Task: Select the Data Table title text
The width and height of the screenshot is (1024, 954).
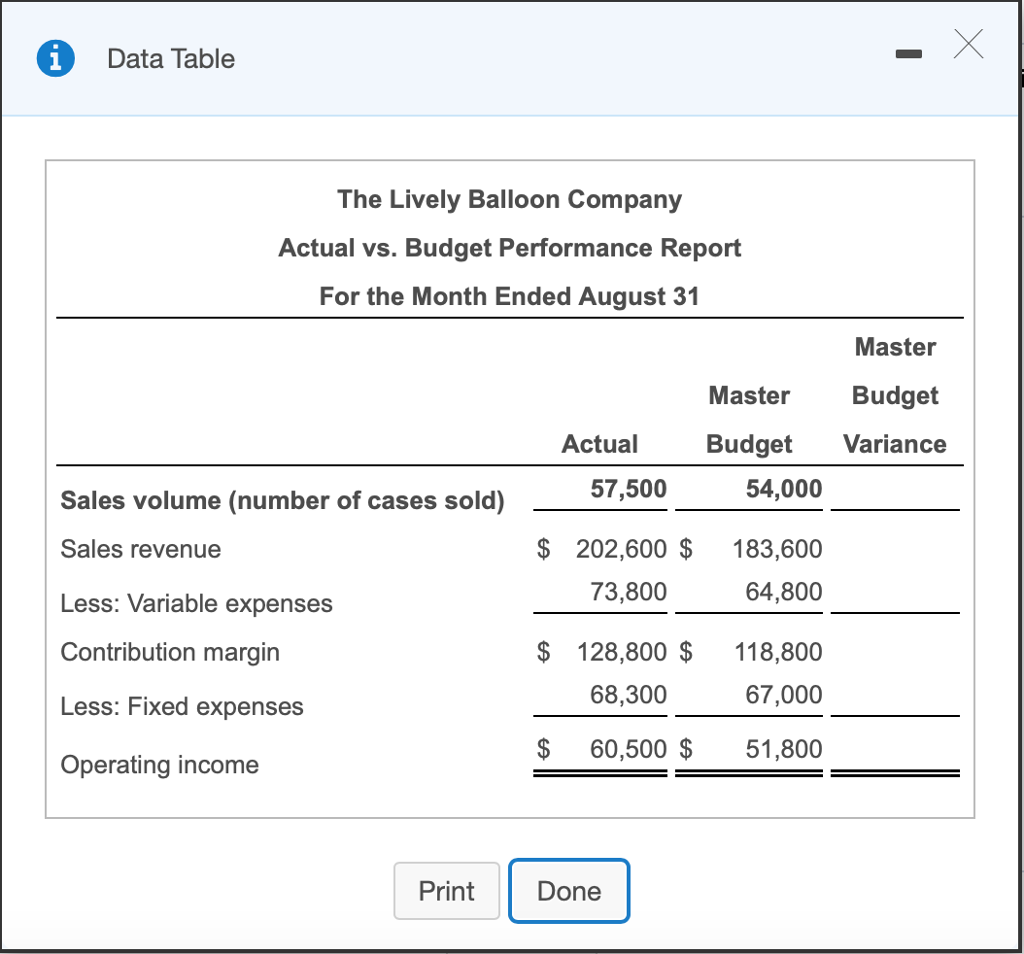Action: click(x=171, y=59)
